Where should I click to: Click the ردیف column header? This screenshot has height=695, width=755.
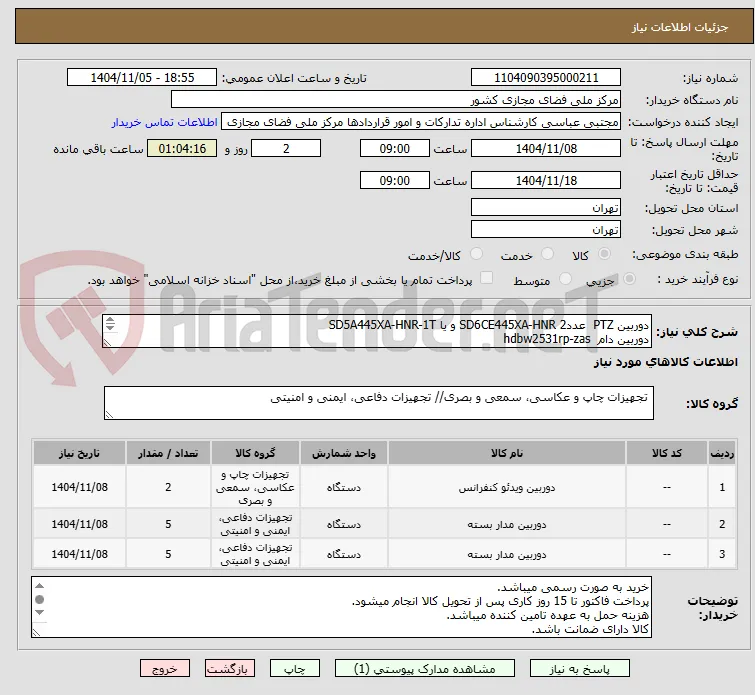(x=722, y=453)
